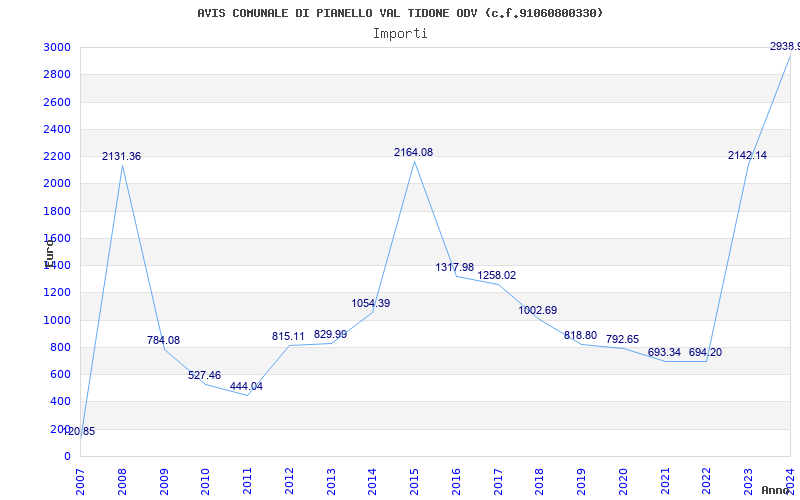Viewport: 800px width, 500px height.
Task: Select the 694.20 data label
Action: tap(706, 353)
